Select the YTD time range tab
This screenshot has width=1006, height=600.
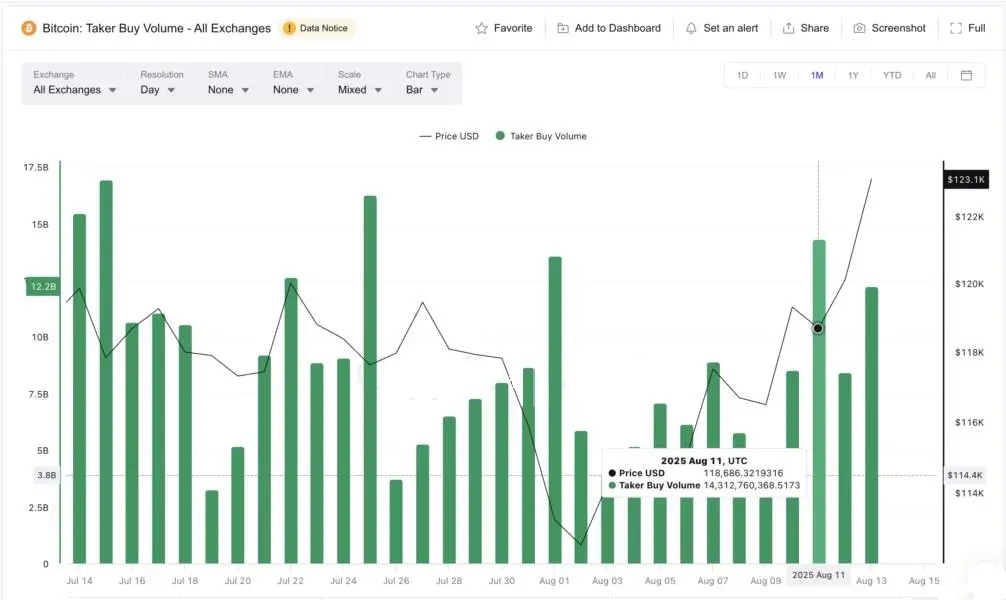pyautogui.click(x=892, y=75)
